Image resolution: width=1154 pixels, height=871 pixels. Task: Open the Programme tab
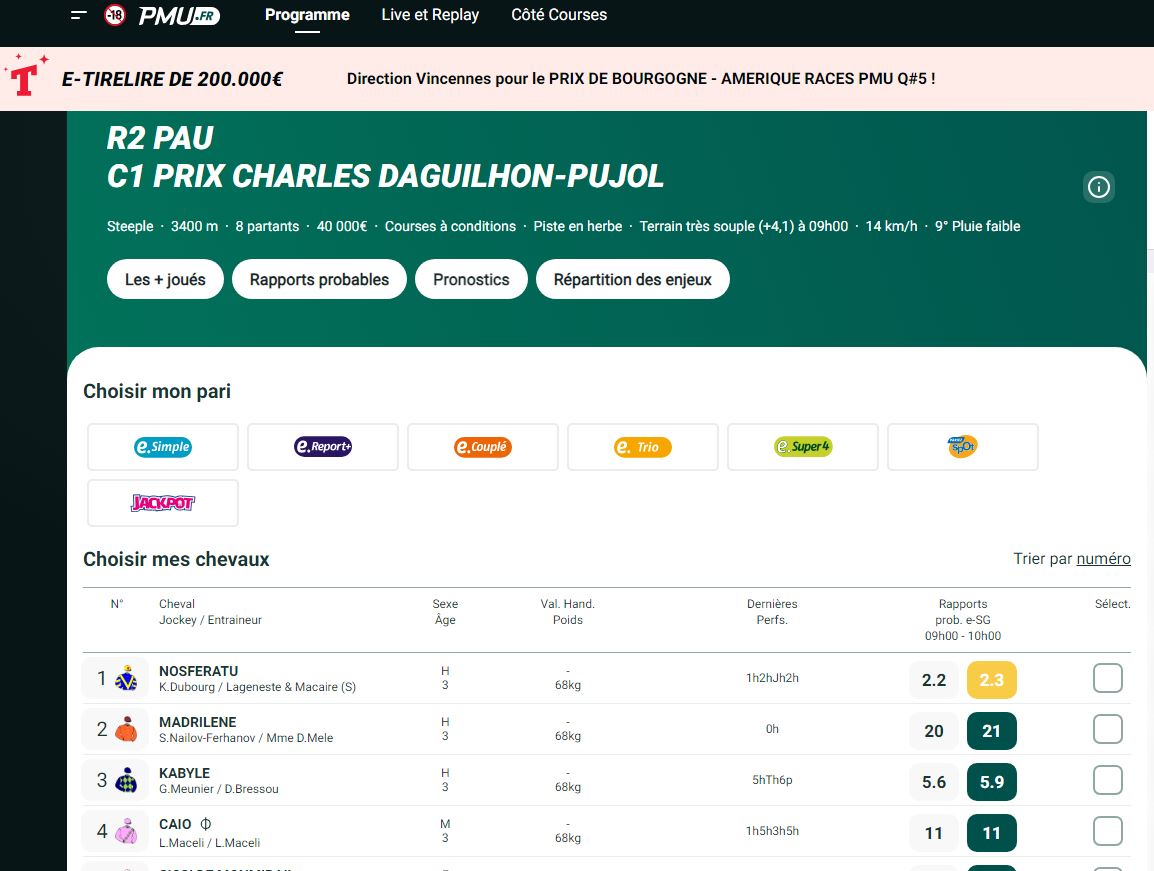point(307,15)
